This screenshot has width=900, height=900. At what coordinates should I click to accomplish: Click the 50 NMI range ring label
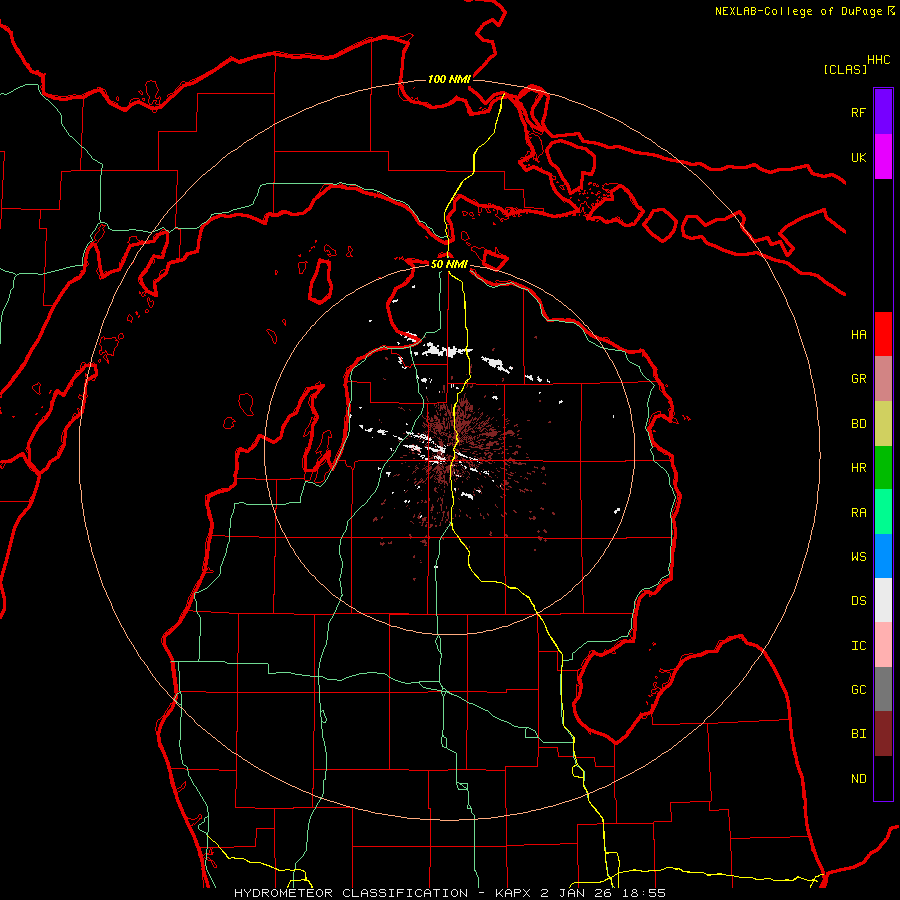[449, 264]
